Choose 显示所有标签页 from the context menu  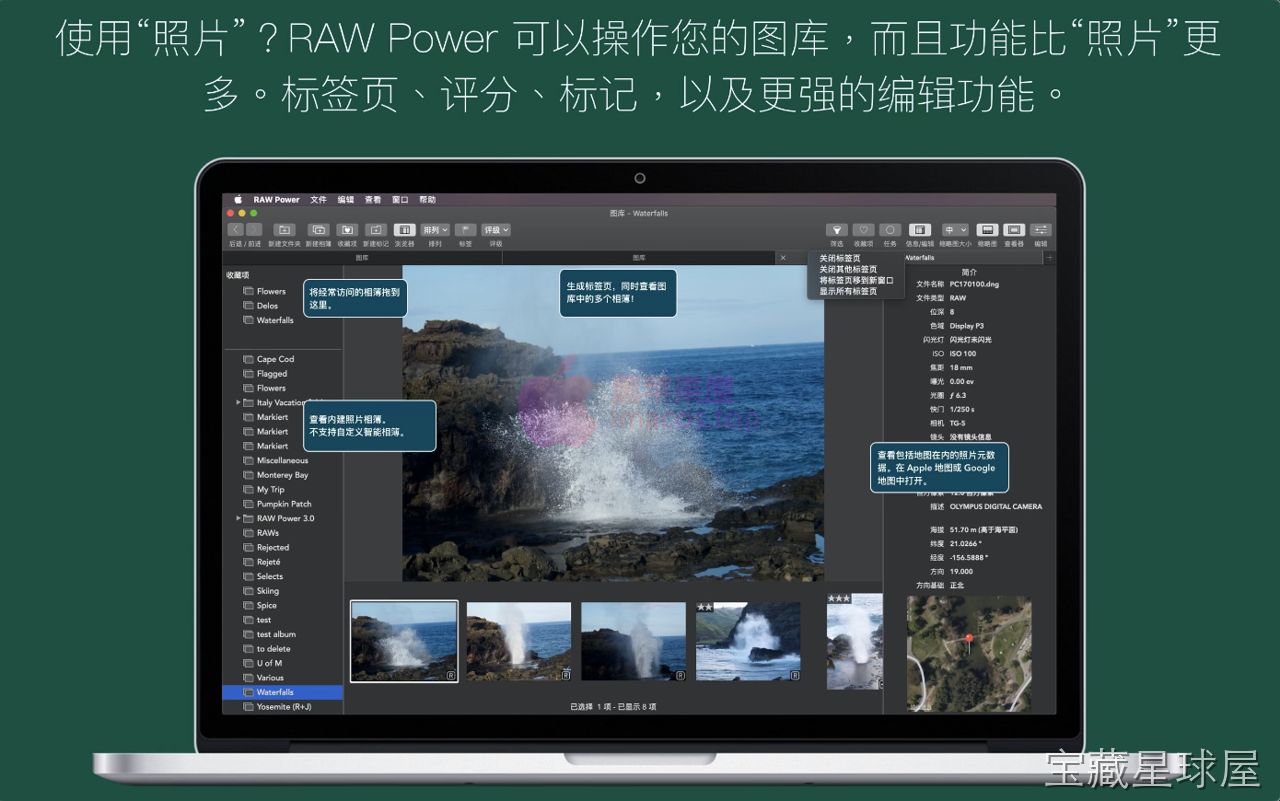848,291
